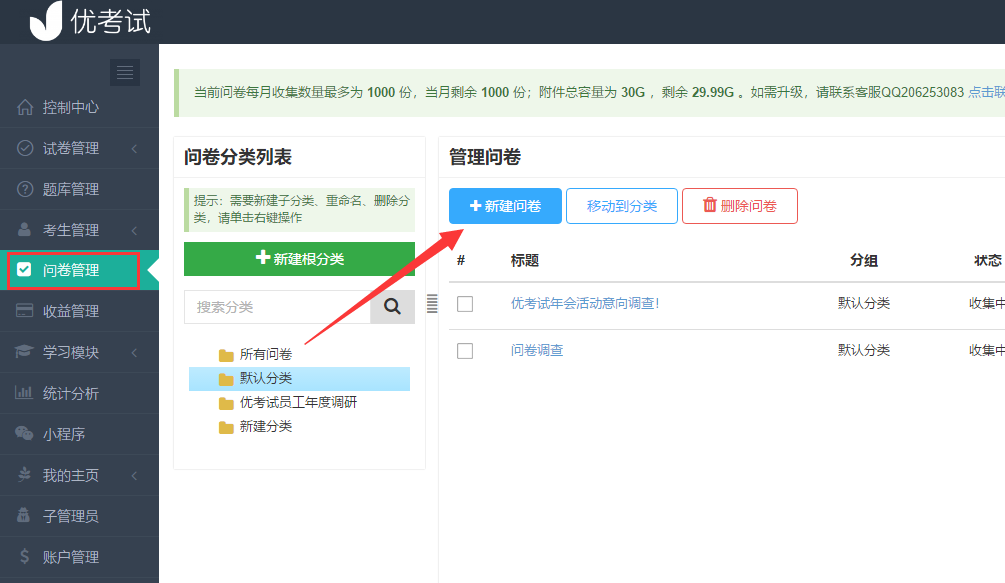Collapse sidebar with the hamburger icon

125,72
